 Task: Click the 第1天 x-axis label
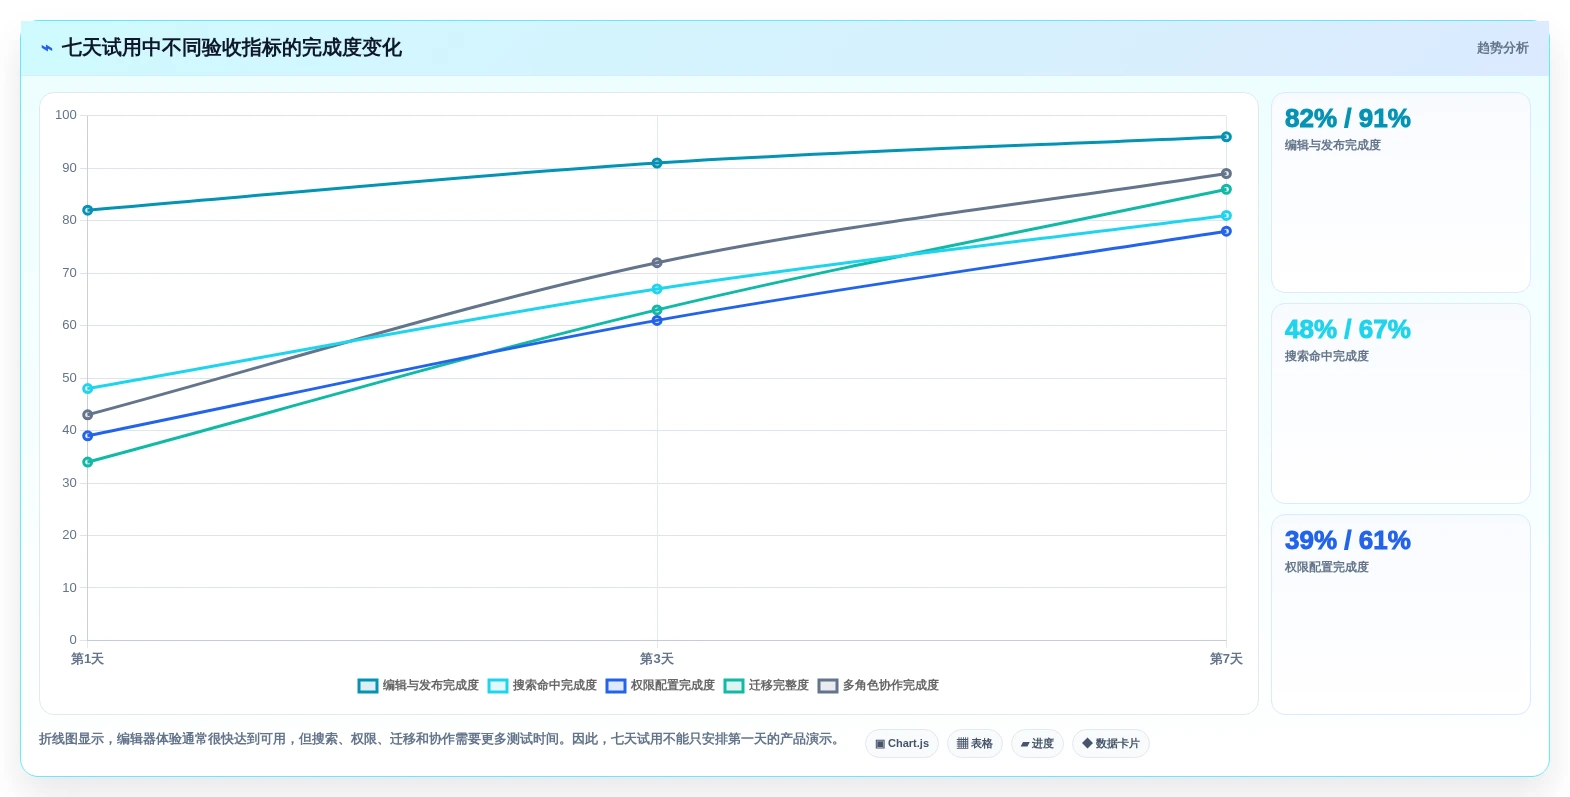88,659
